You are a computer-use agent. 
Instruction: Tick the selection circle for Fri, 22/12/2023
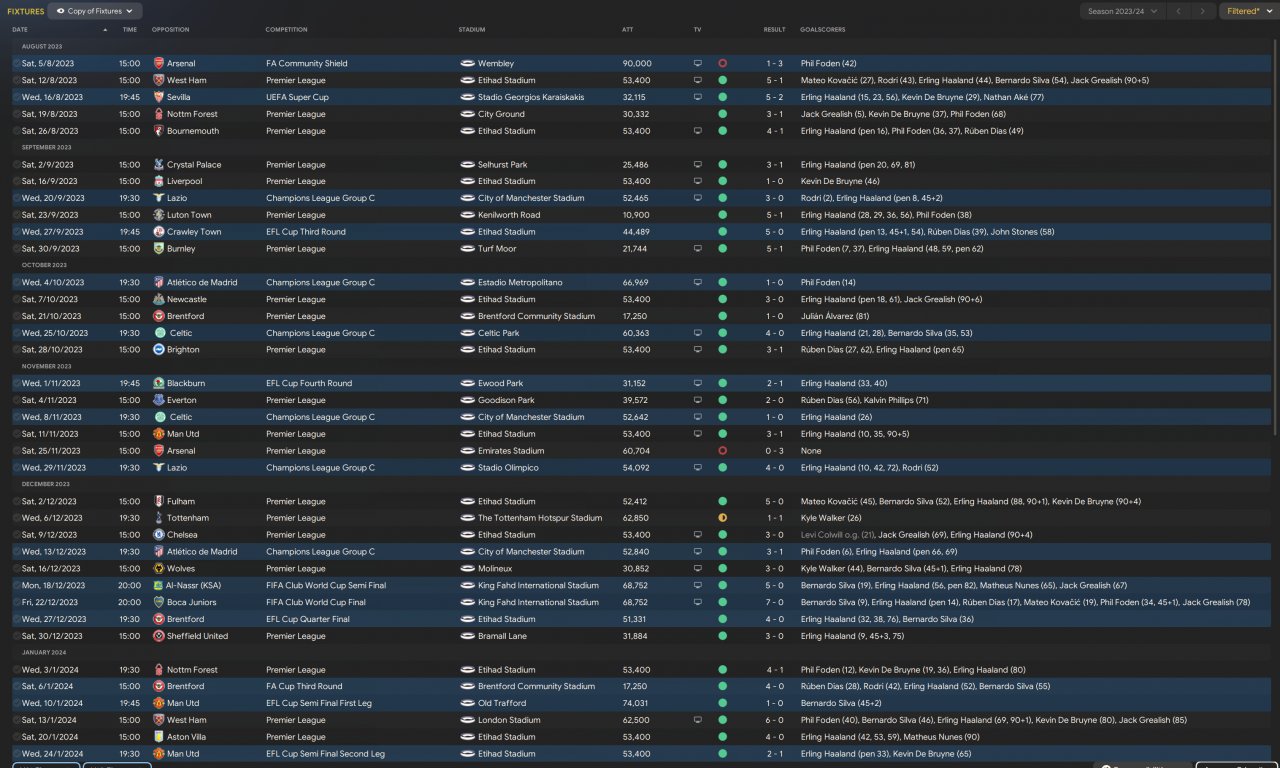pyautogui.click(x=16, y=602)
